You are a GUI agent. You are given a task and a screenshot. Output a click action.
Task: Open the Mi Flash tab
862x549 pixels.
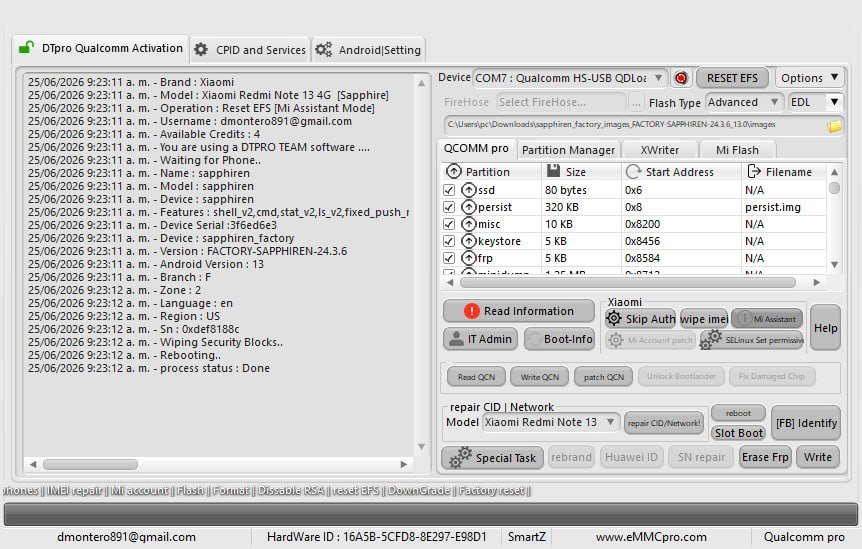(x=737, y=150)
